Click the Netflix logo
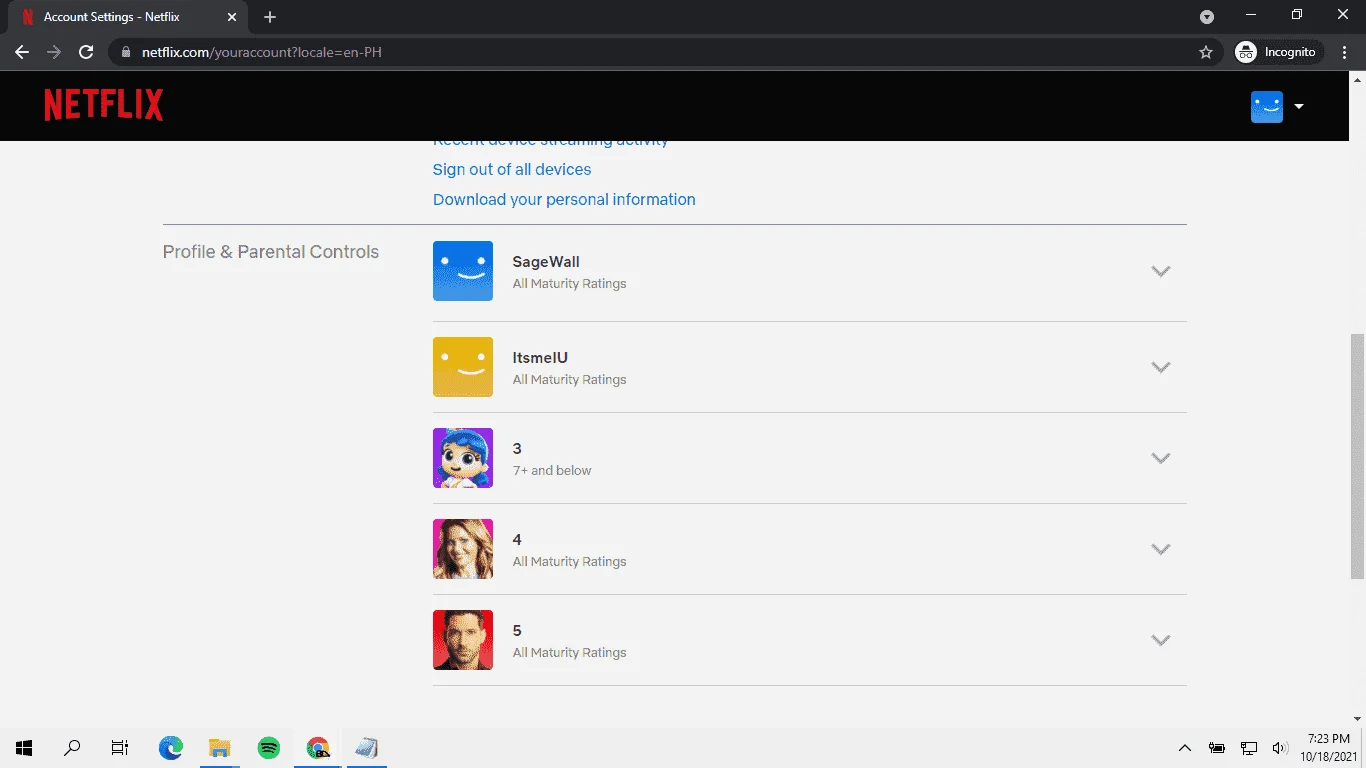This screenshot has height=768, width=1366. [x=104, y=105]
